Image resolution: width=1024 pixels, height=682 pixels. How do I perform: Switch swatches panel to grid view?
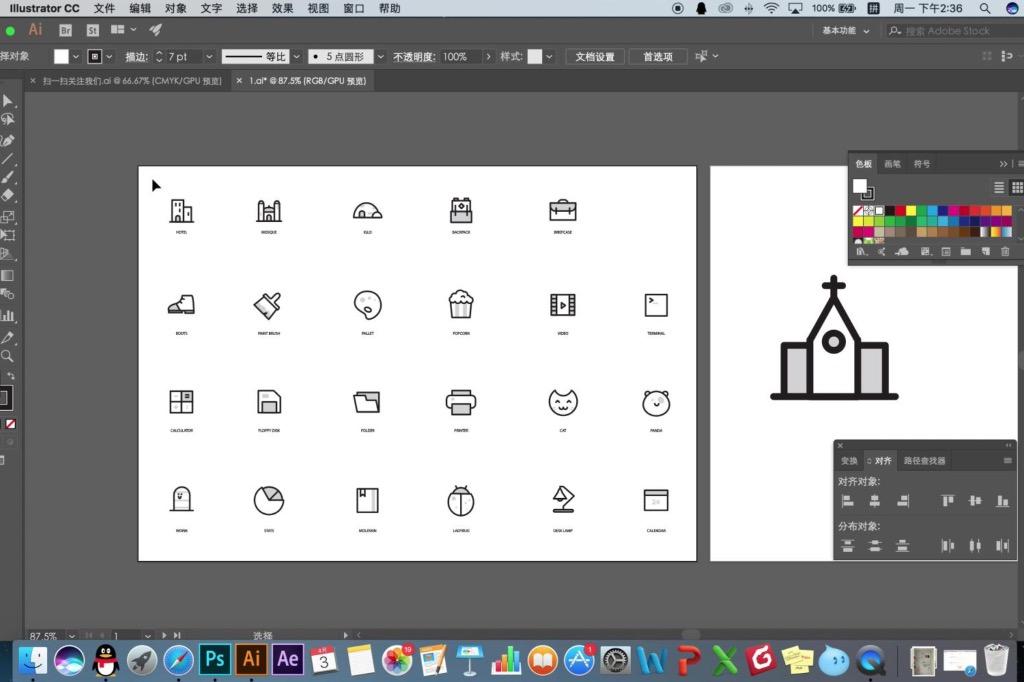click(x=1017, y=188)
